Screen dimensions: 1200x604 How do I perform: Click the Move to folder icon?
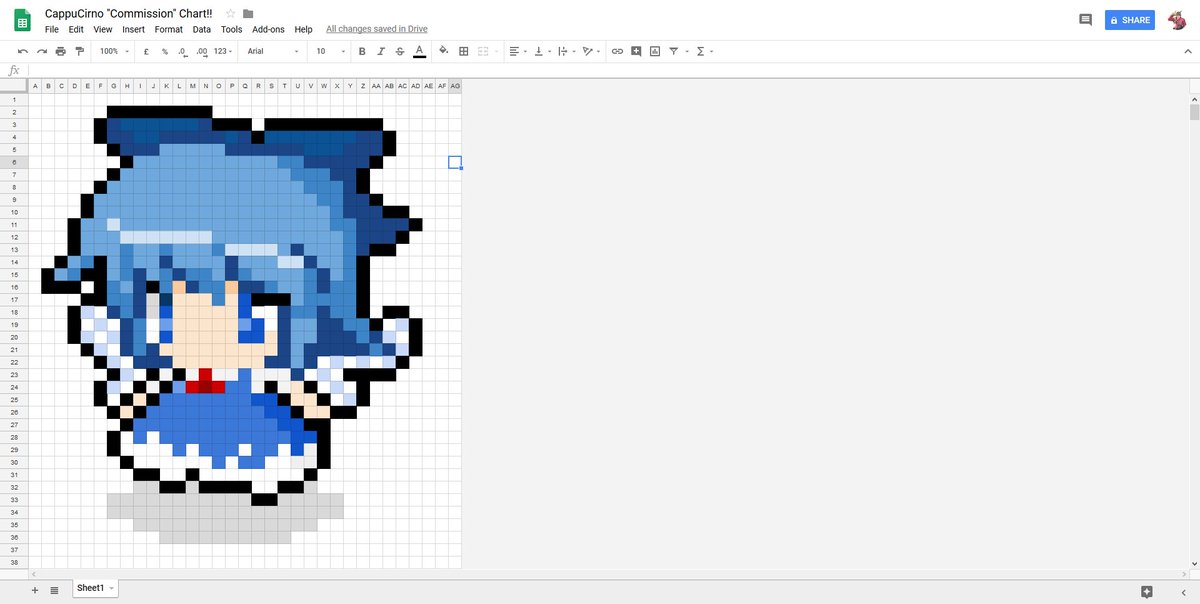pyautogui.click(x=248, y=13)
